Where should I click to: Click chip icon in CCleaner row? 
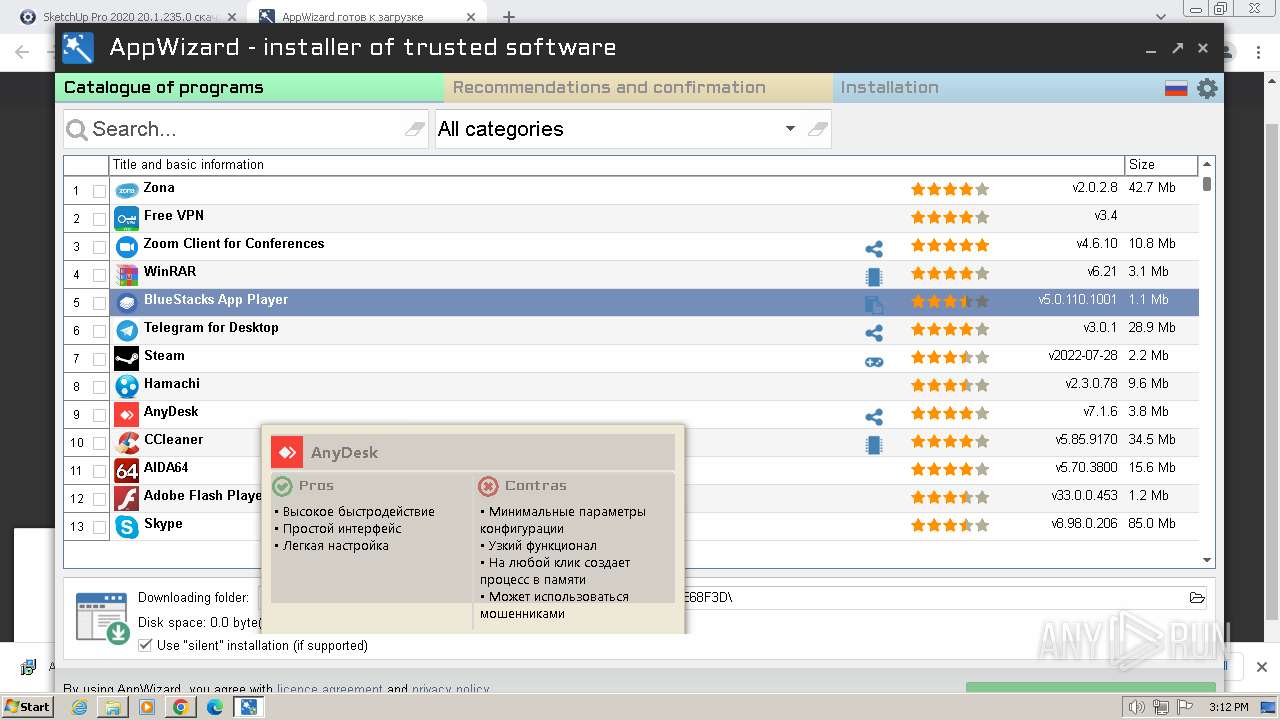[x=874, y=445]
